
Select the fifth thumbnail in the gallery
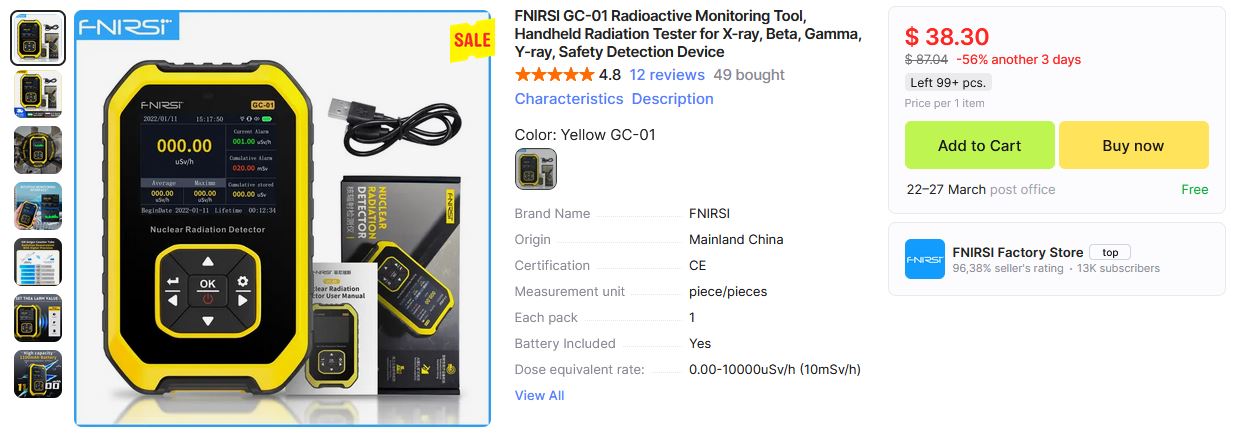coord(38,262)
